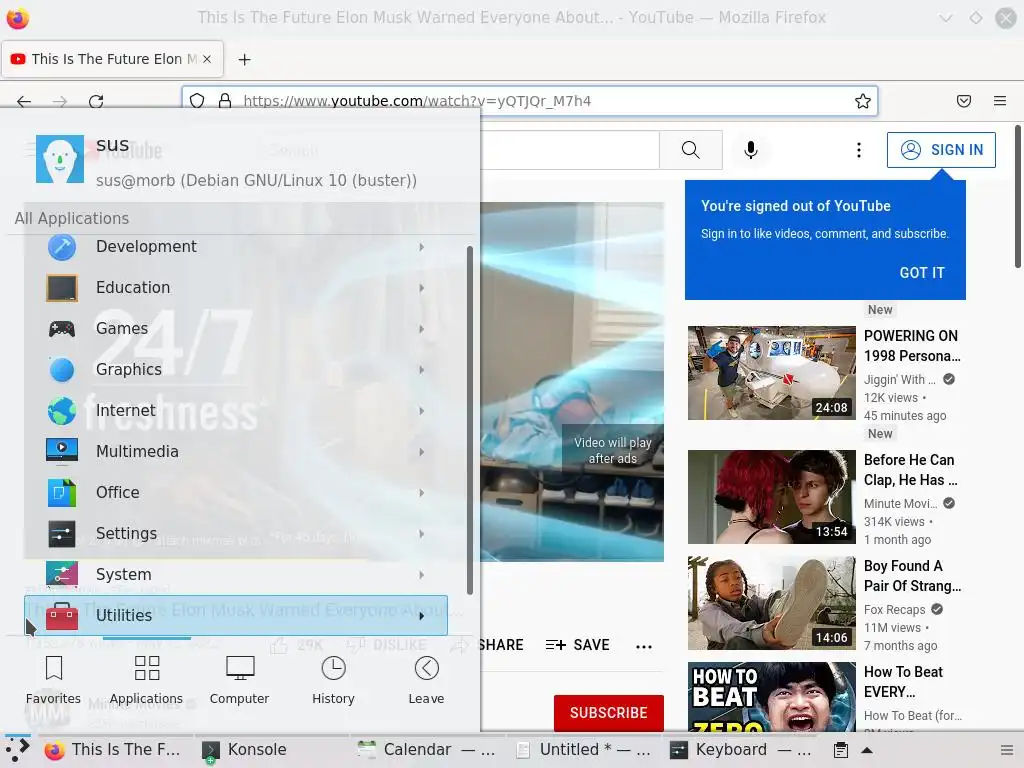1024x768 pixels.
Task: Click the Fox Recaps channel name
Action: pos(895,609)
